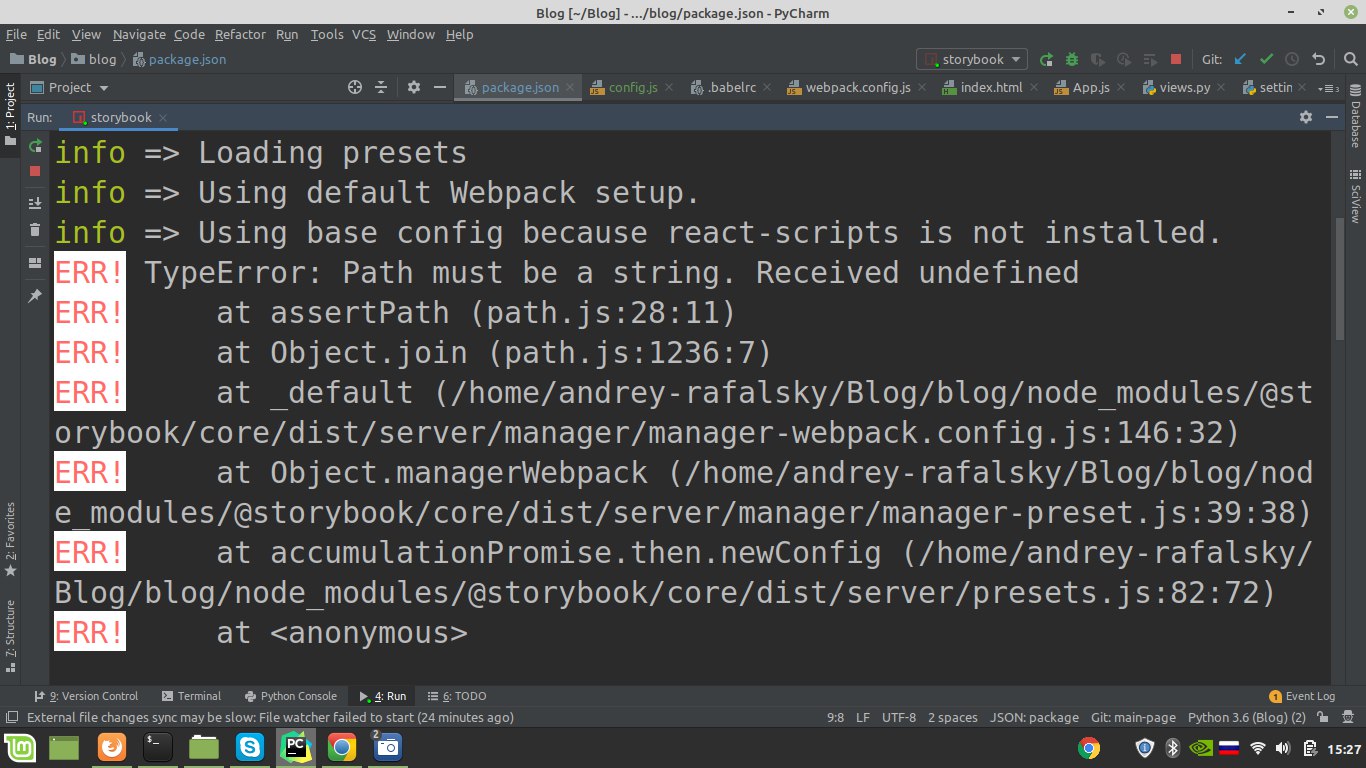The width and height of the screenshot is (1366, 768).
Task: Open Project panel settings gear
Action: pyautogui.click(x=414, y=87)
